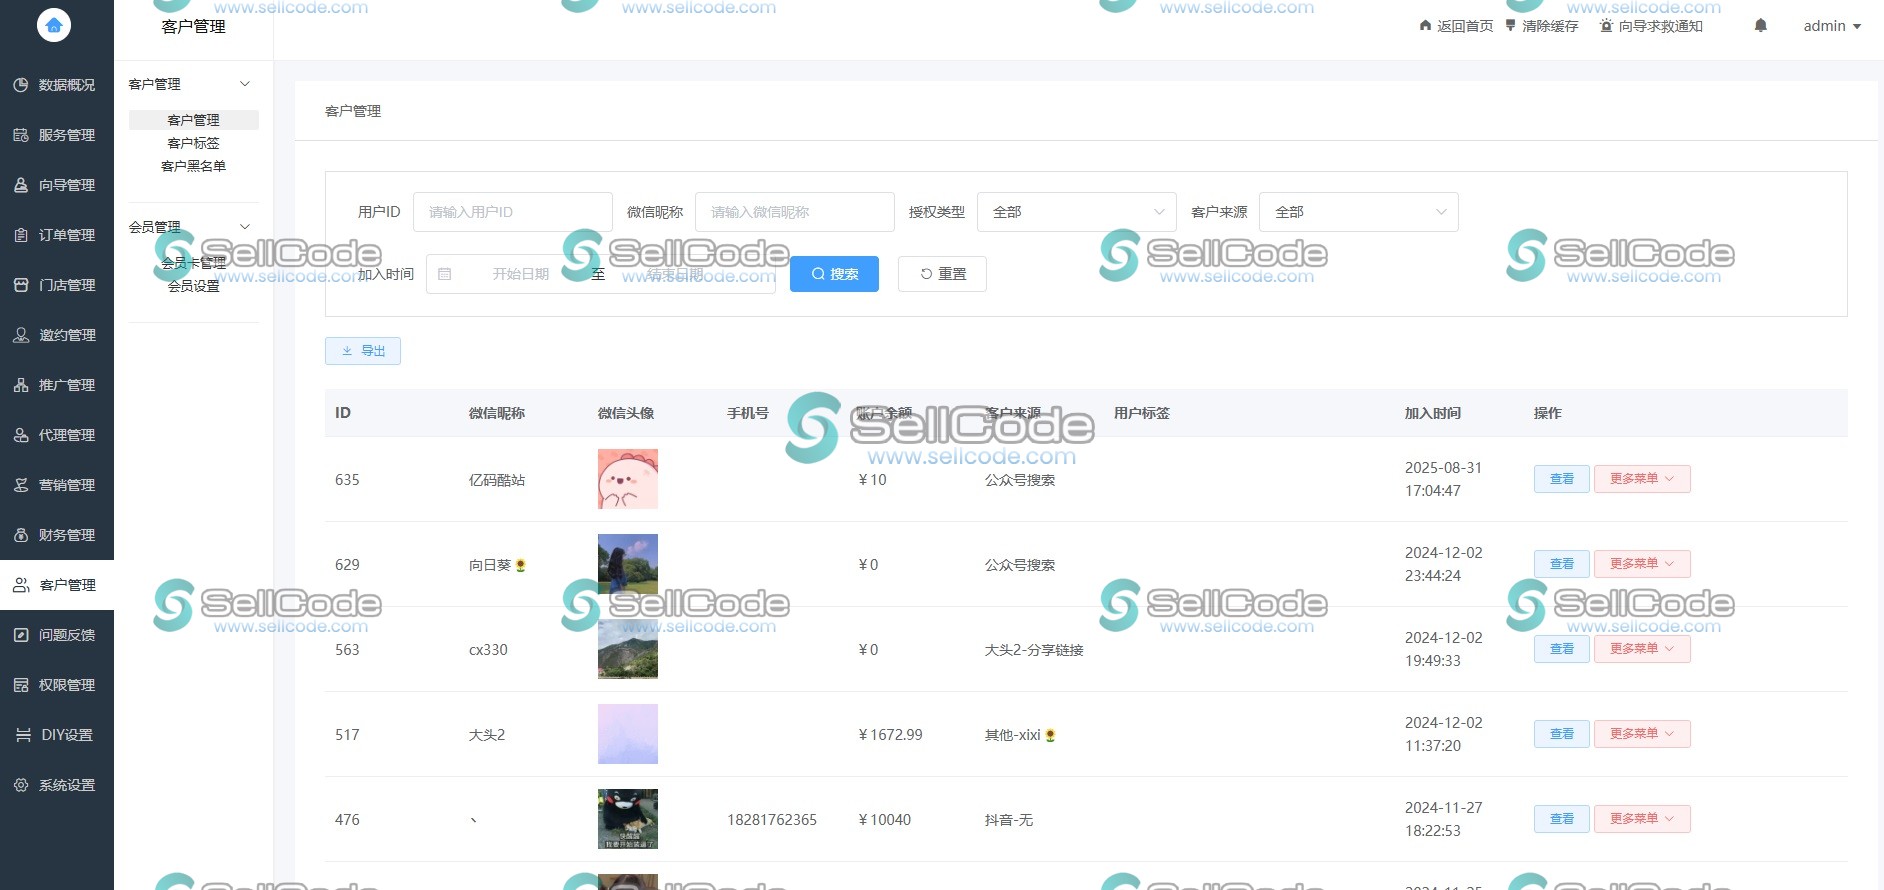Click the 抖音-无 source cell
Image resolution: width=1884 pixels, height=890 pixels.
point(1009,820)
